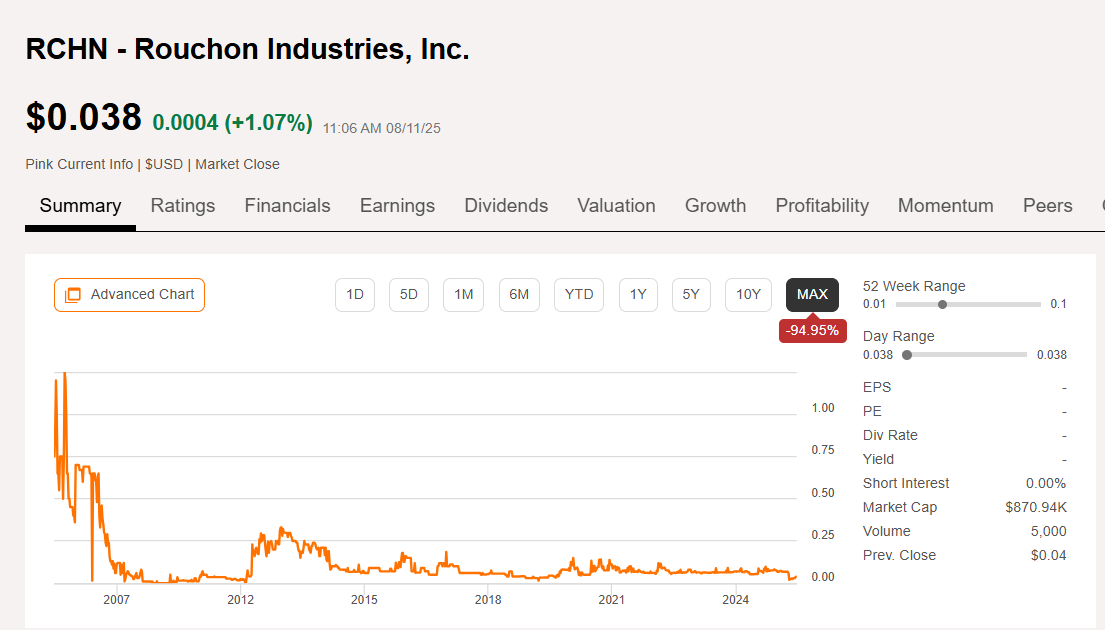Viewport: 1105px width, 630px height.
Task: Click the 1.00 price axis label
Action: tap(822, 408)
